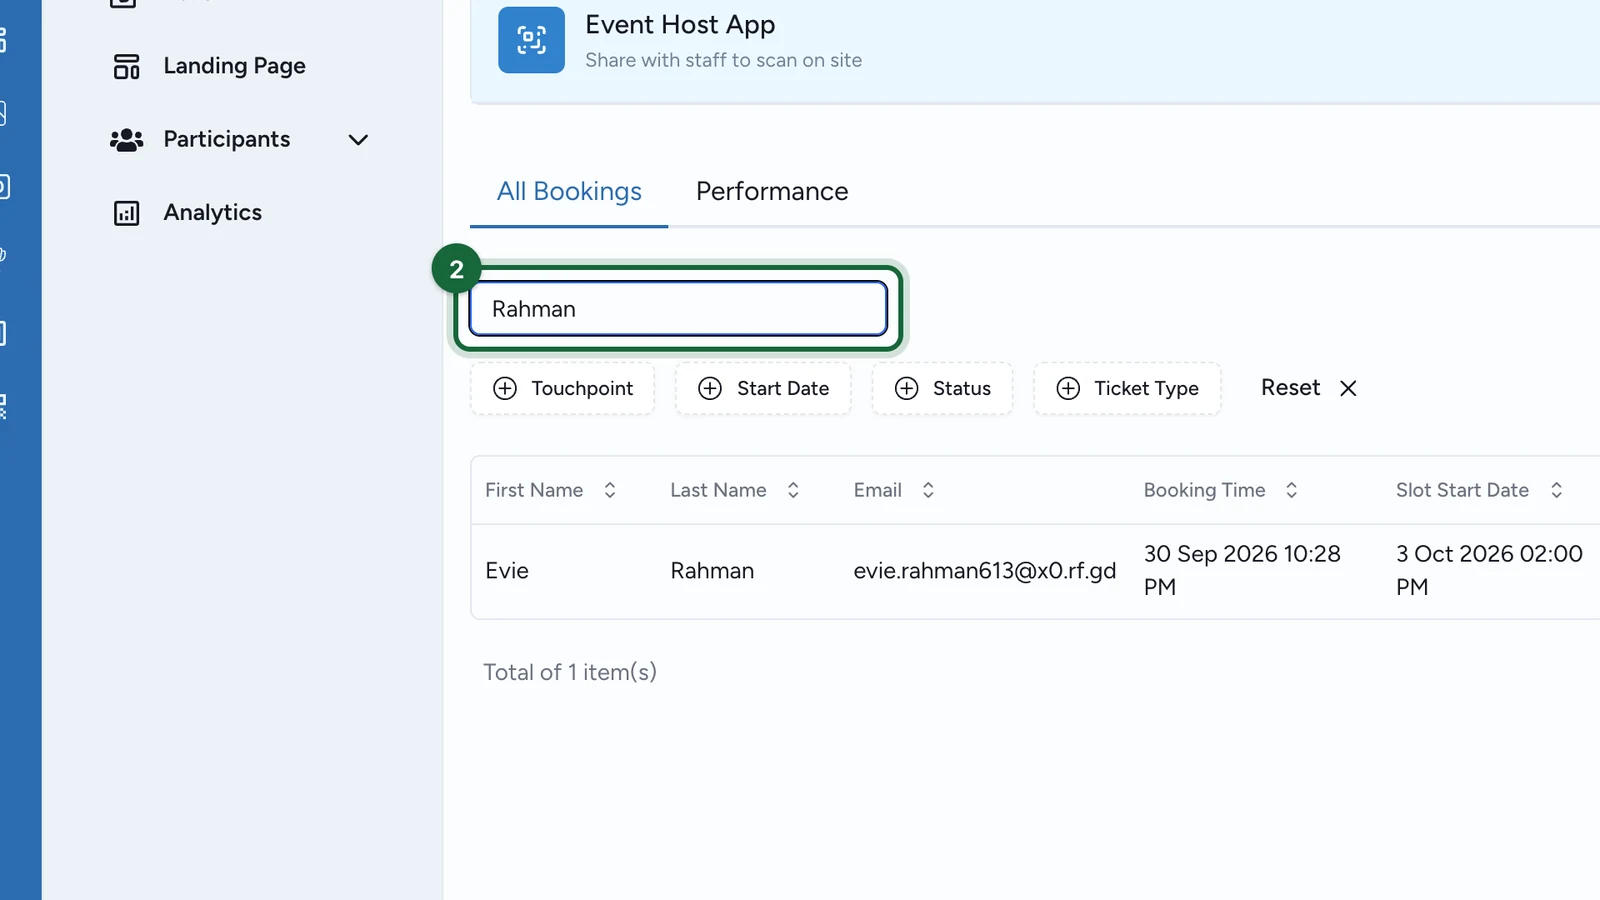Viewport: 1600px width, 900px height.
Task: Click email evie.rahman613@x0.rf.gd
Action: coord(984,571)
